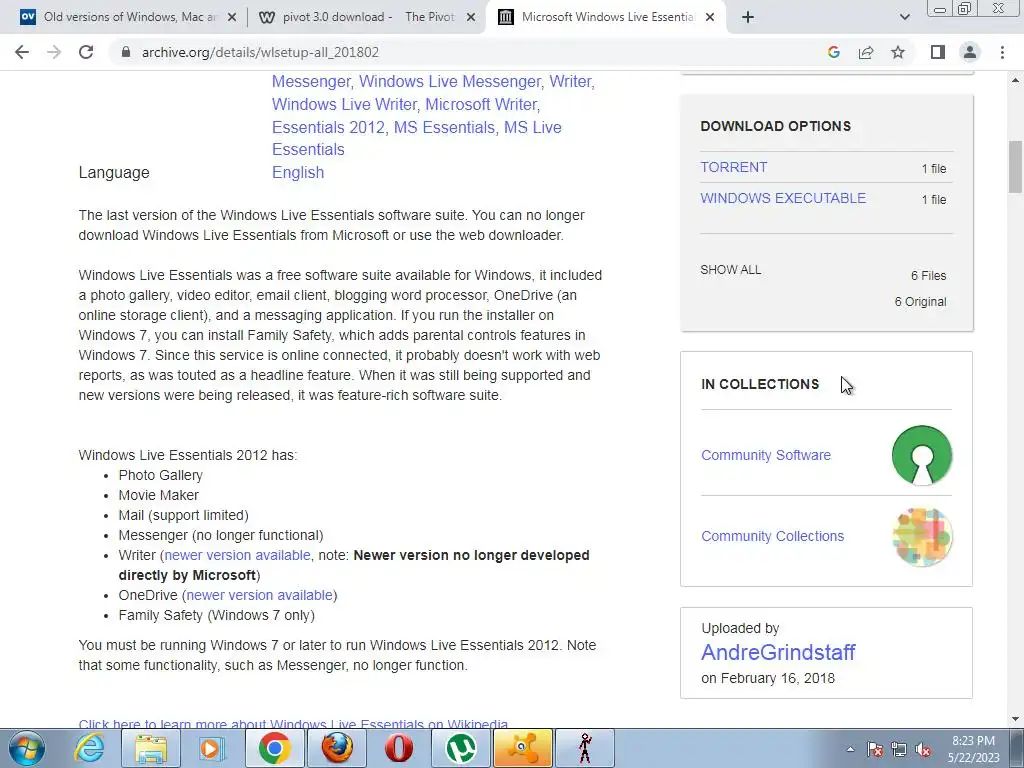The height and width of the screenshot is (768, 1024).
Task: Open the Windows Start menu
Action: (27, 748)
